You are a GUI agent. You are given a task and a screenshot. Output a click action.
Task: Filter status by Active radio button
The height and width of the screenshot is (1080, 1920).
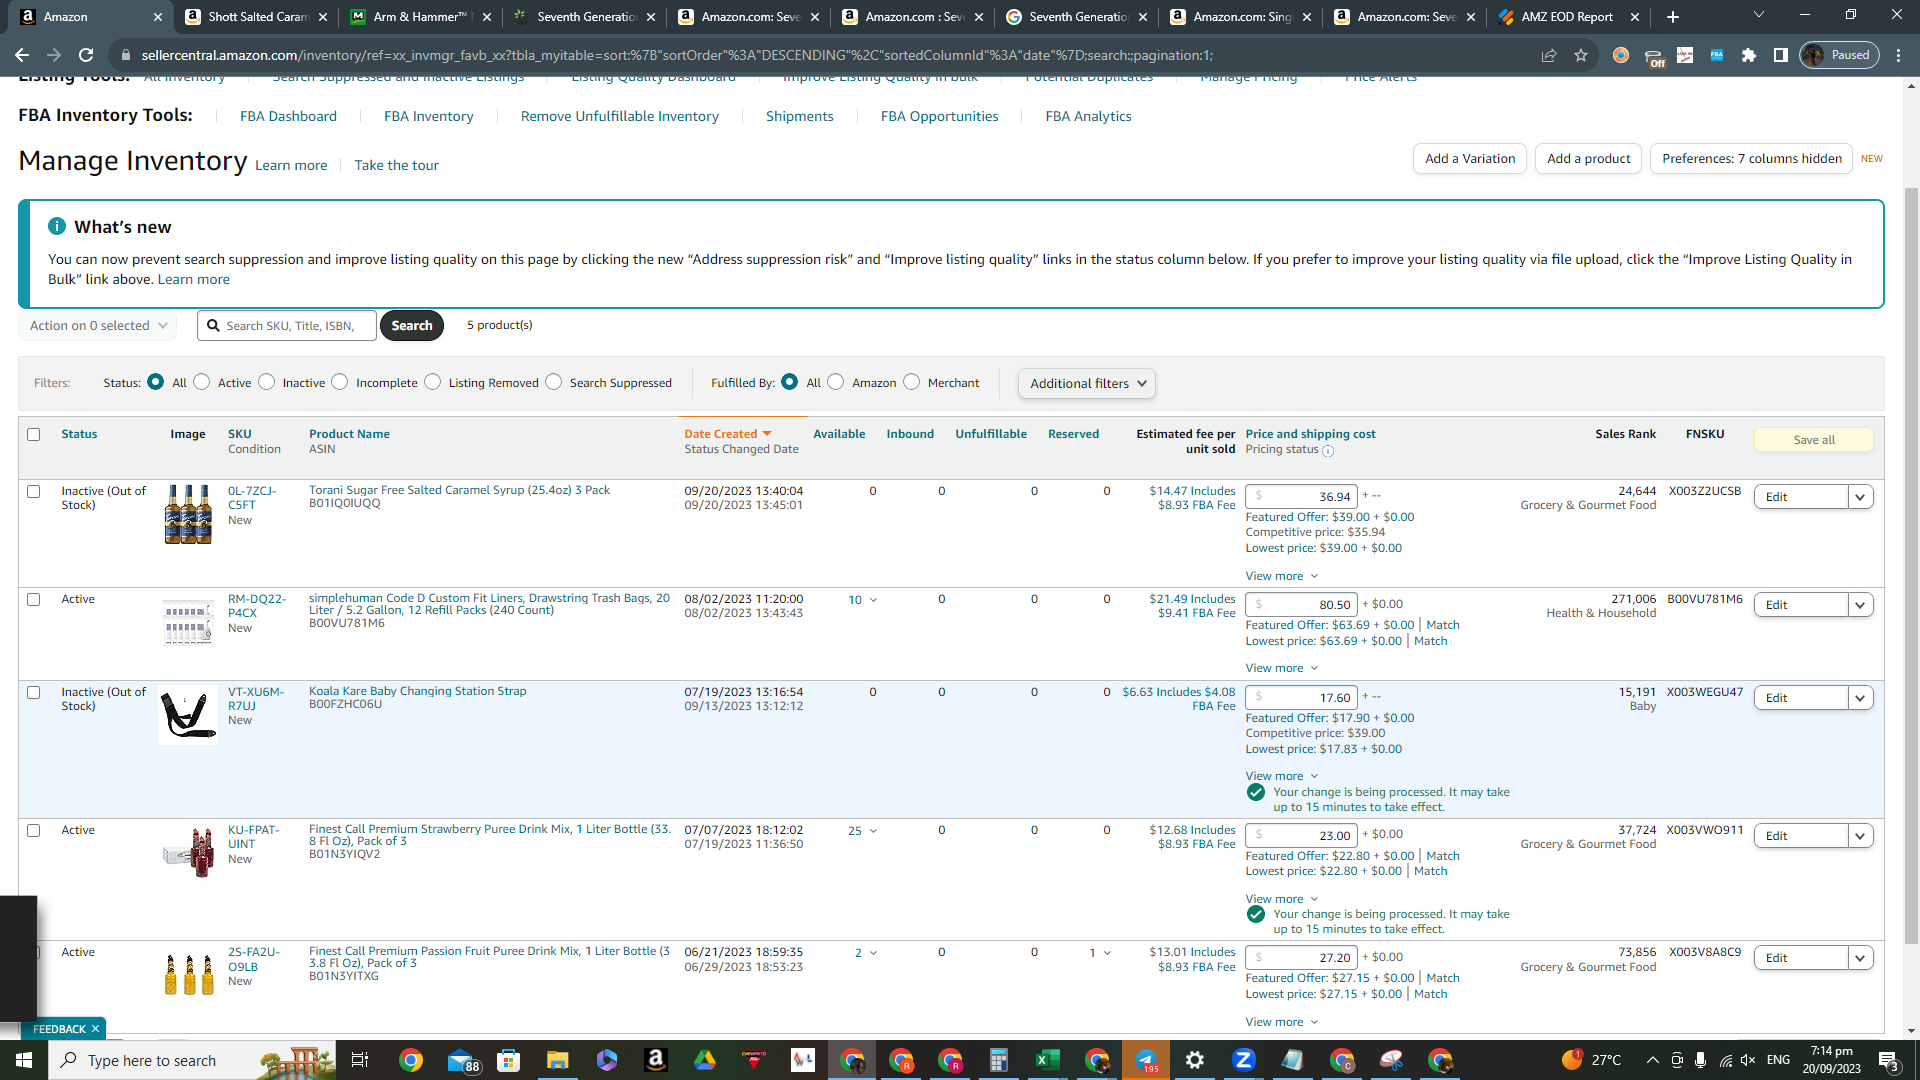(202, 382)
